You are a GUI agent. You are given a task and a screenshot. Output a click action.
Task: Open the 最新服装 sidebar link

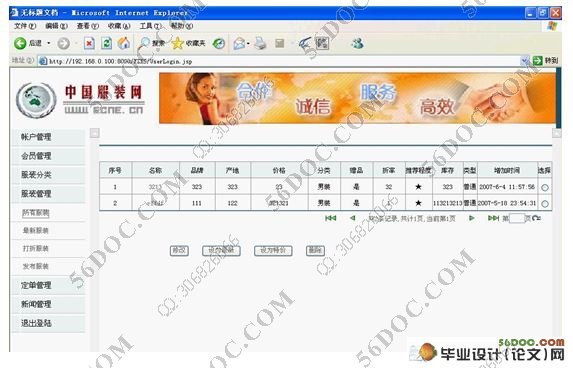[x=35, y=231]
